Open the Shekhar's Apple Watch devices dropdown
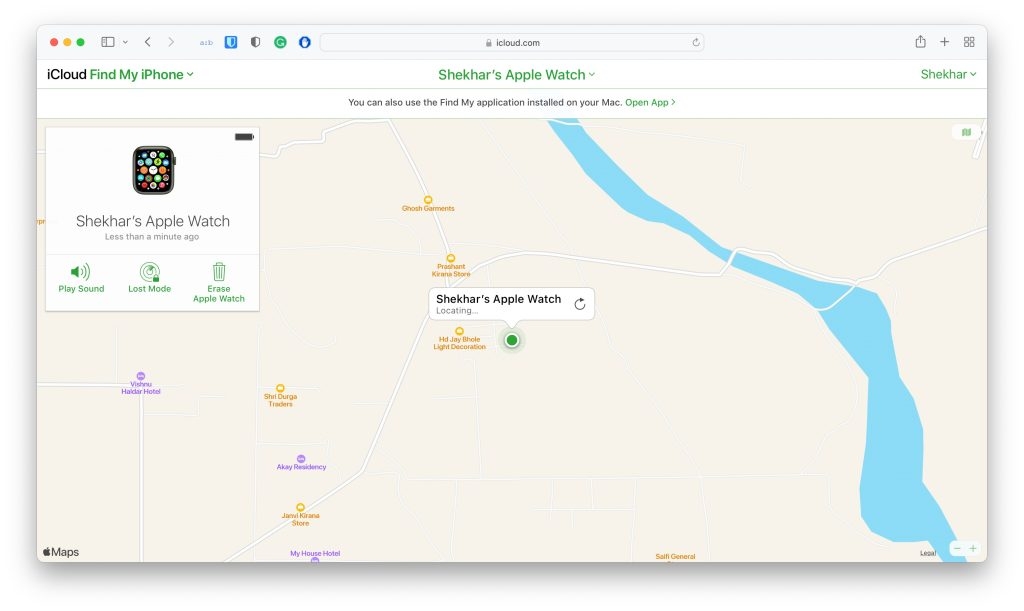This screenshot has width=1024, height=611. click(517, 75)
